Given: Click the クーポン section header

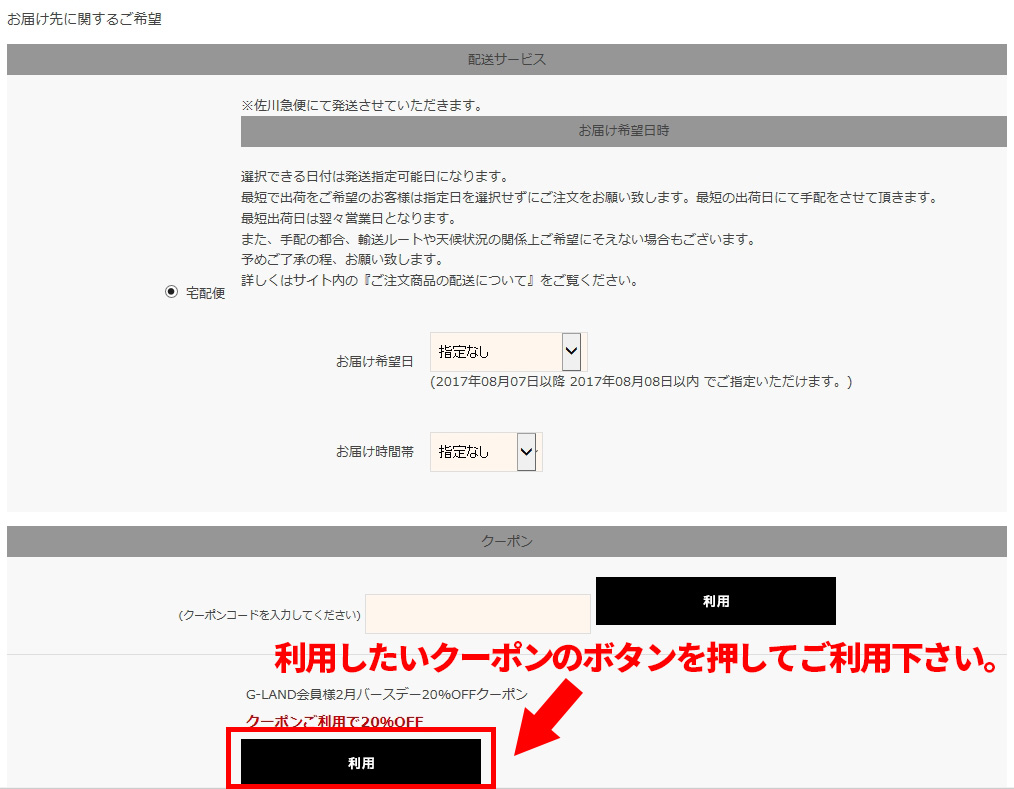Looking at the screenshot, I should (506, 540).
